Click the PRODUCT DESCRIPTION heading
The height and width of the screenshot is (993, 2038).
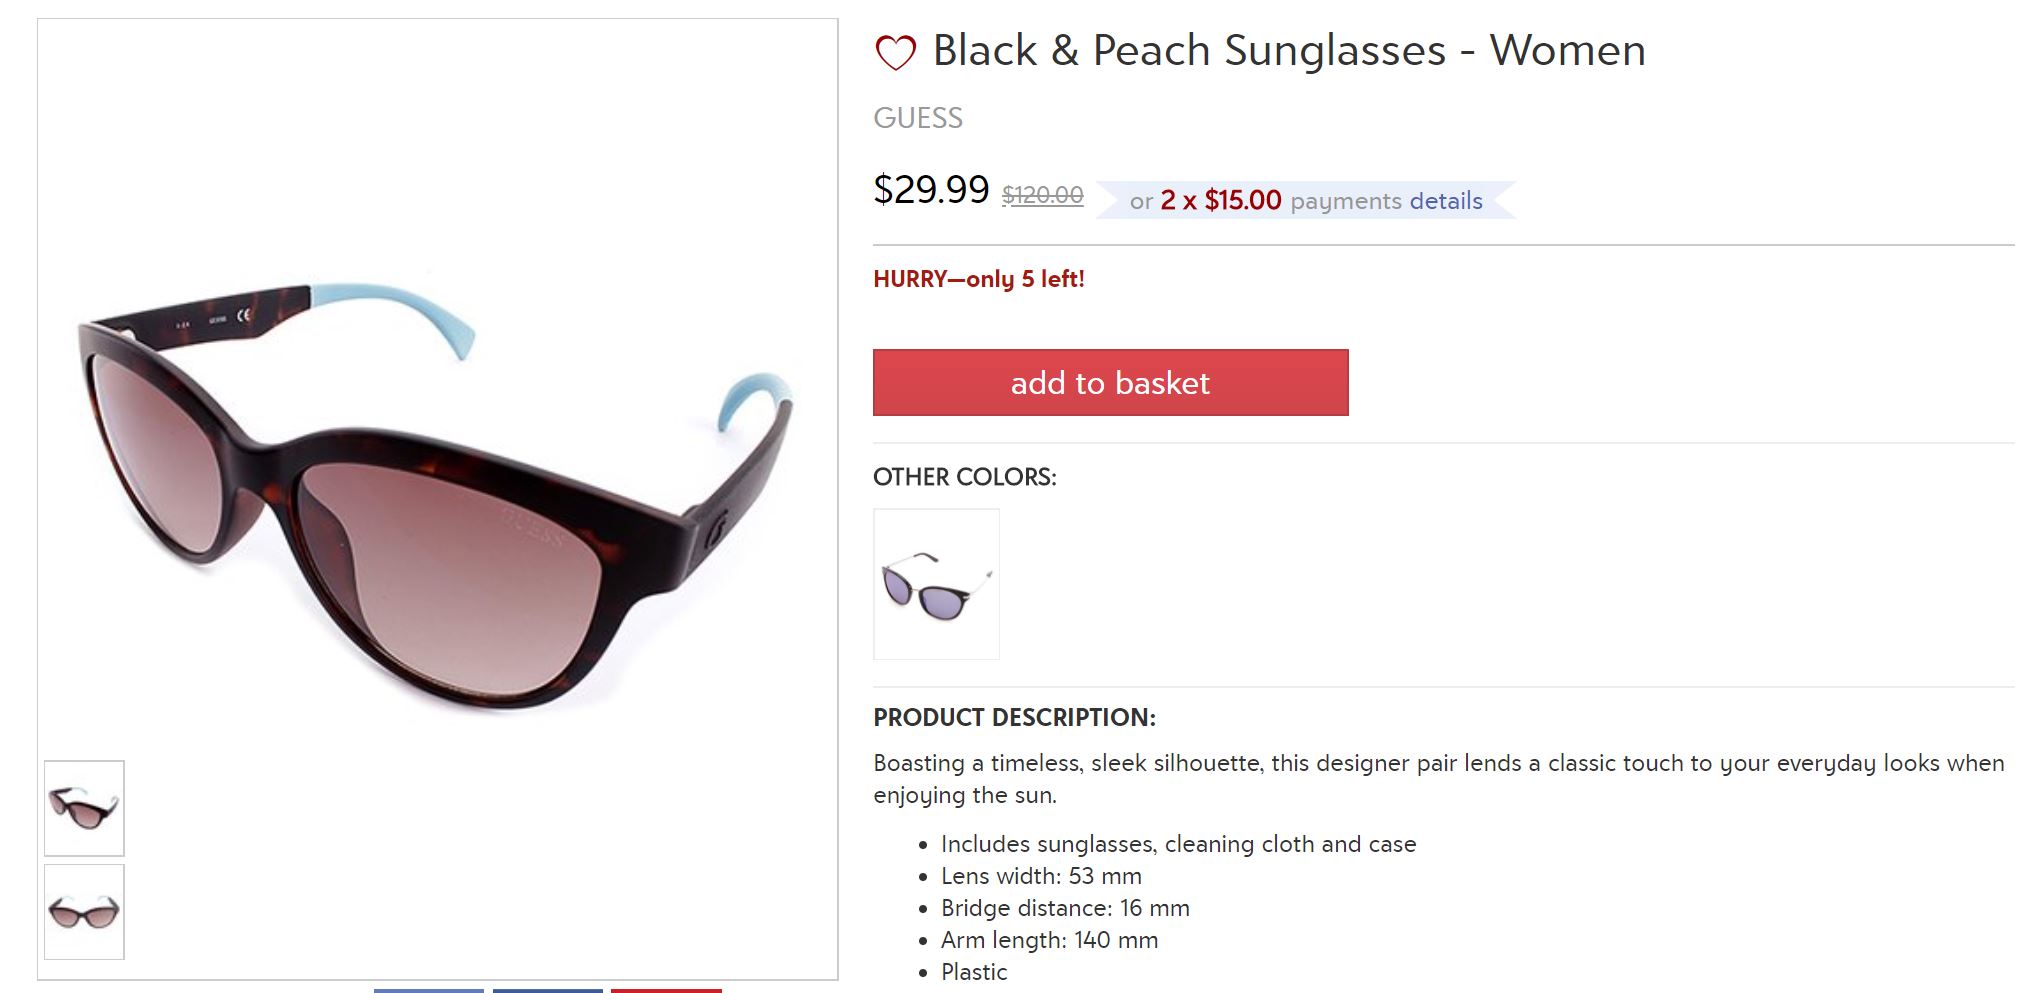[x=1014, y=717]
